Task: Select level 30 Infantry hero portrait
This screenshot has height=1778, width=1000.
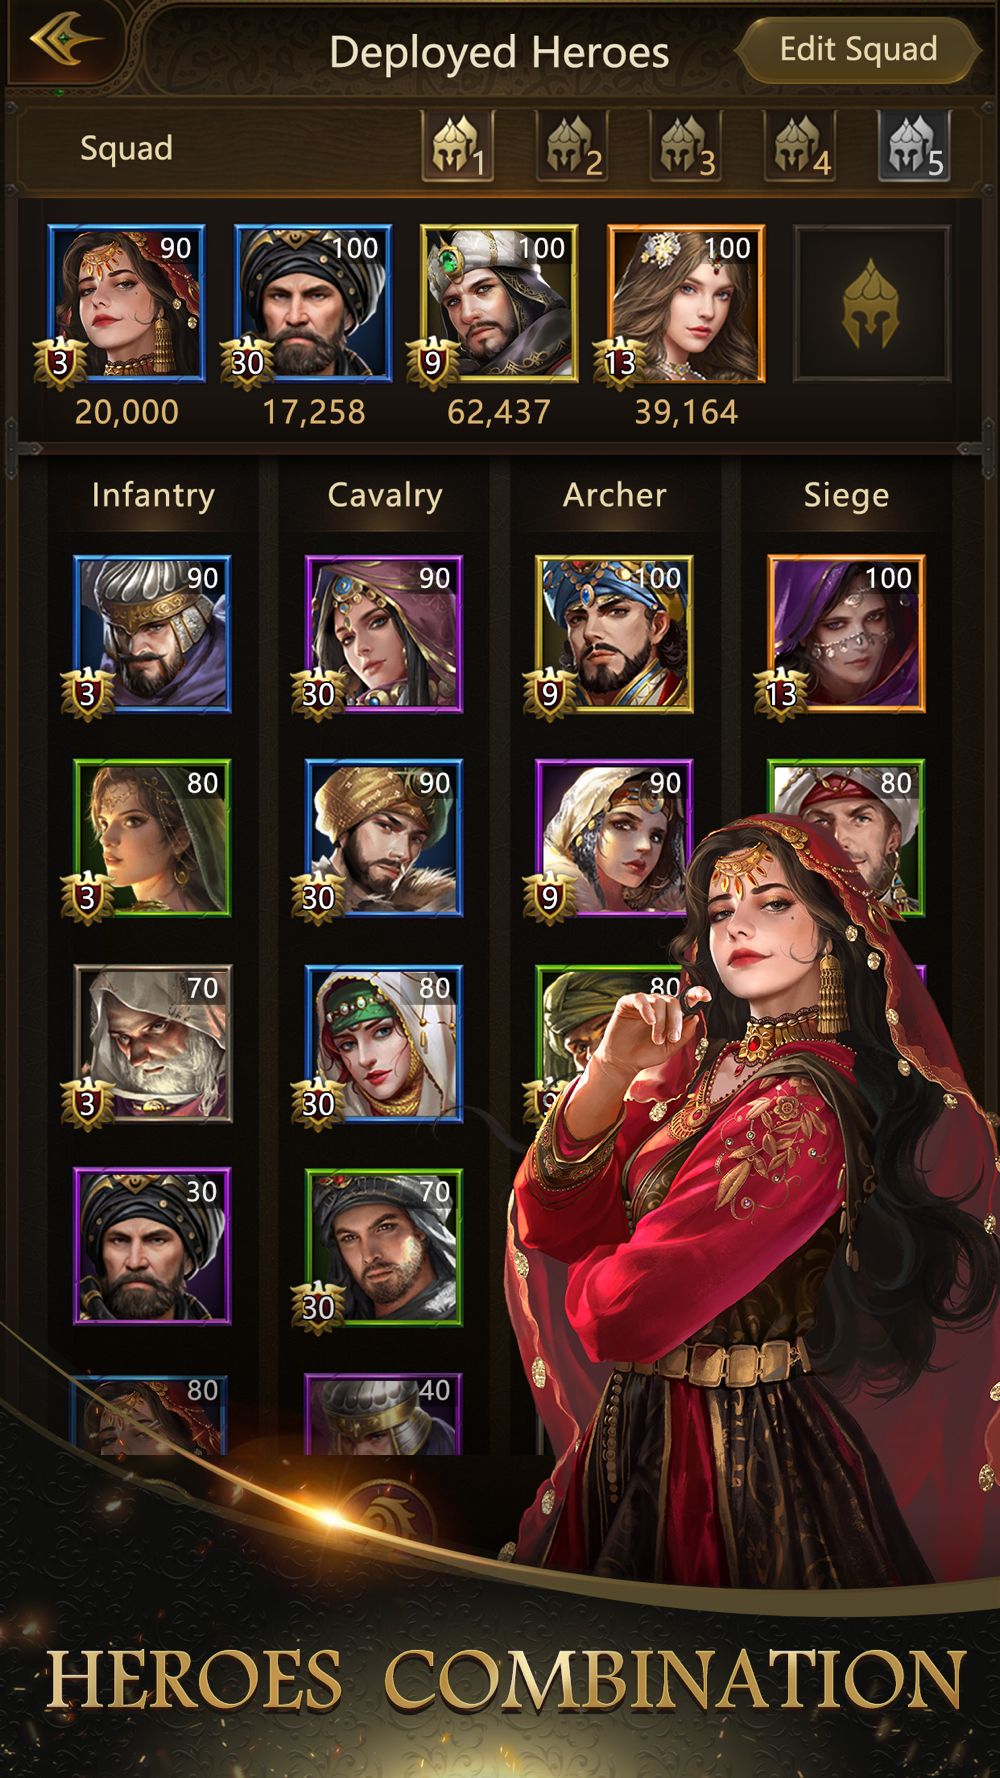Action: point(153,1246)
